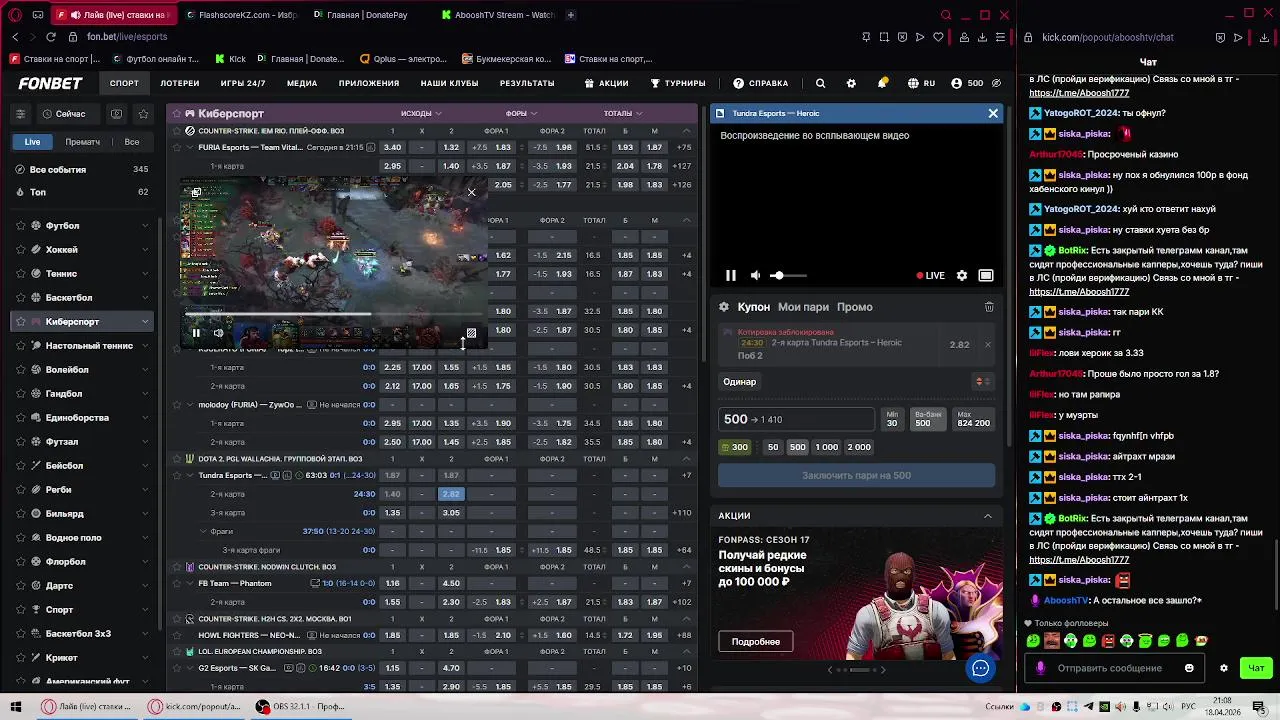Clear coupon with the trash icon
Image resolution: width=1280 pixels, height=720 pixels.
click(x=989, y=307)
